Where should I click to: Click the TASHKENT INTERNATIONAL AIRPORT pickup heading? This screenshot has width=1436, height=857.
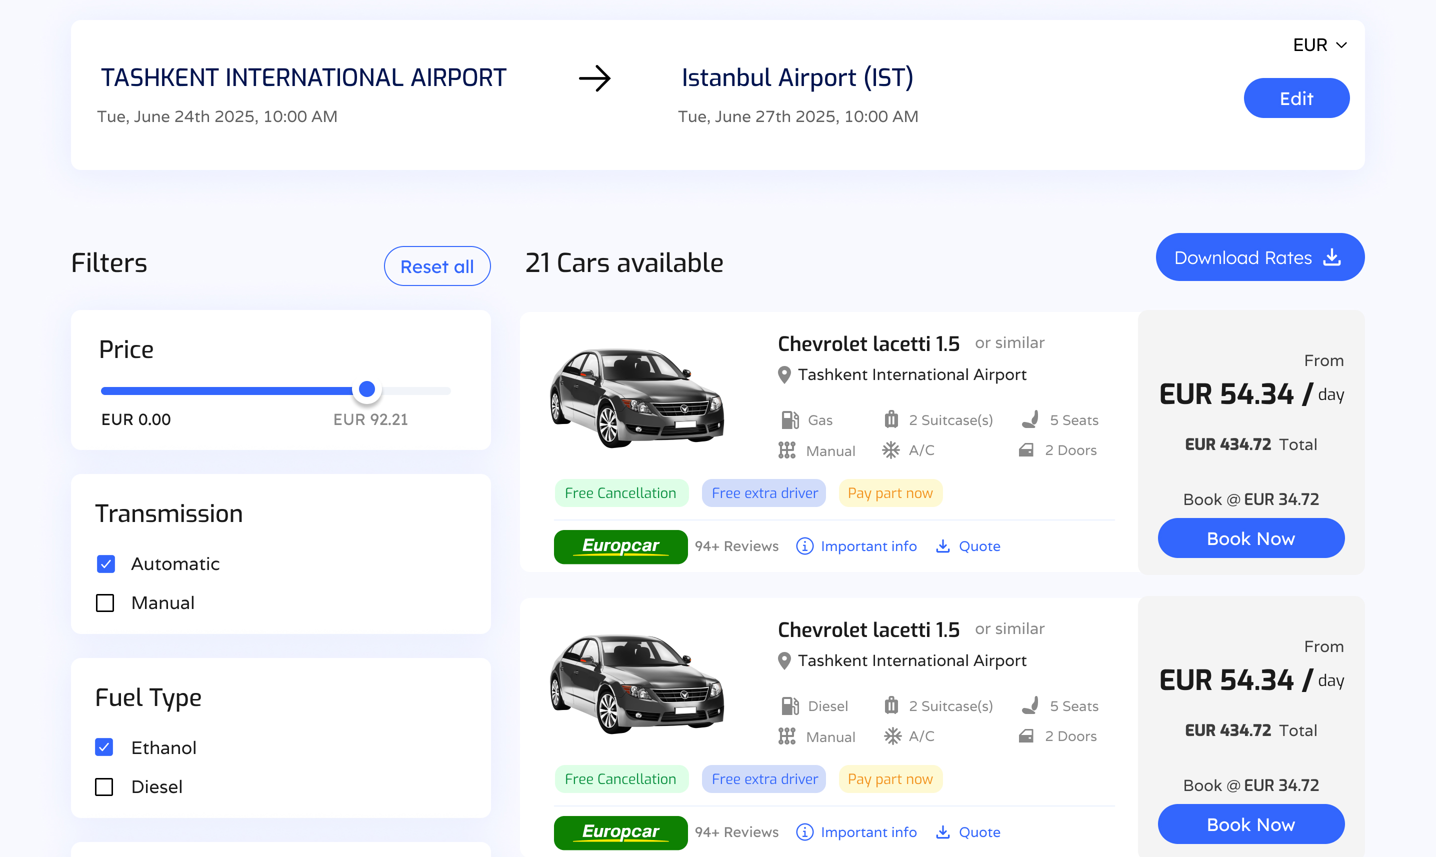click(x=304, y=77)
